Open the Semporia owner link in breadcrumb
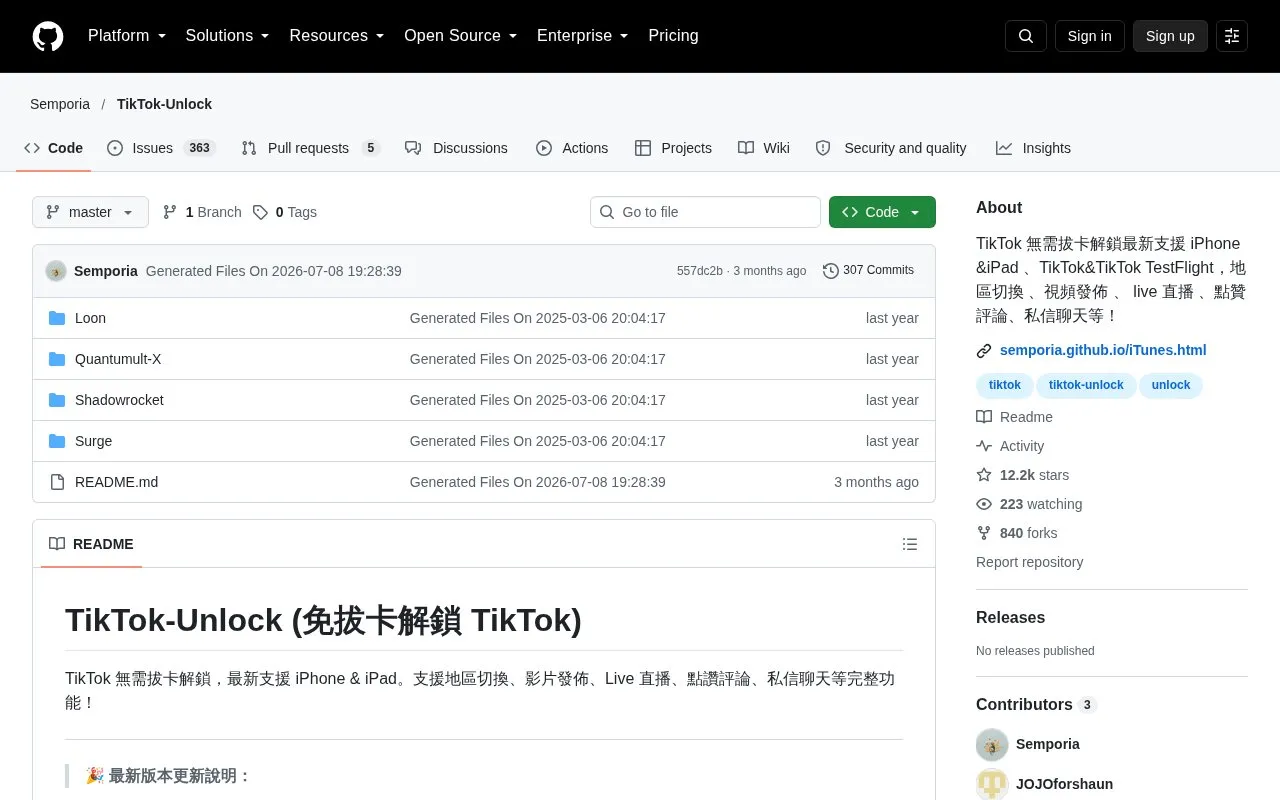1280x800 pixels. coord(60,104)
